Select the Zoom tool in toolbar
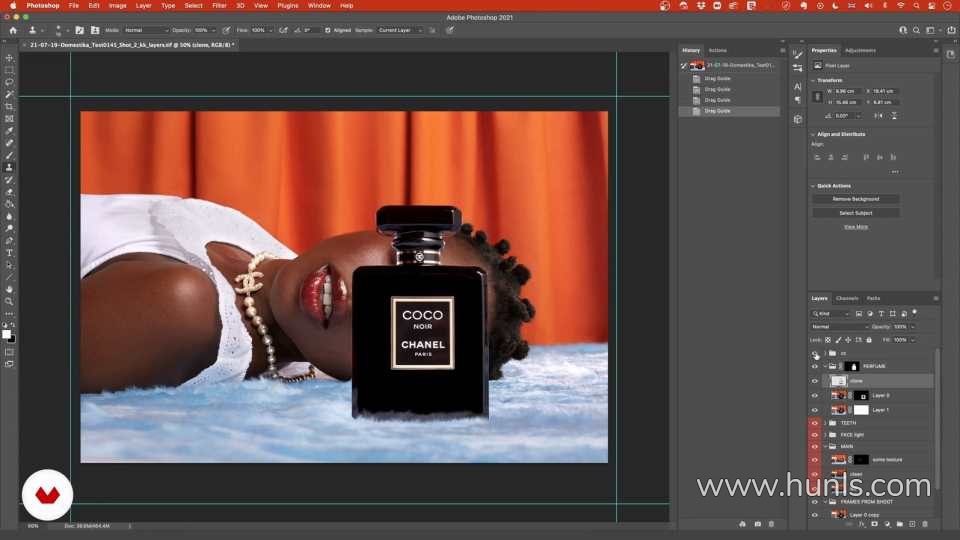This screenshot has width=960, height=540. point(9,301)
